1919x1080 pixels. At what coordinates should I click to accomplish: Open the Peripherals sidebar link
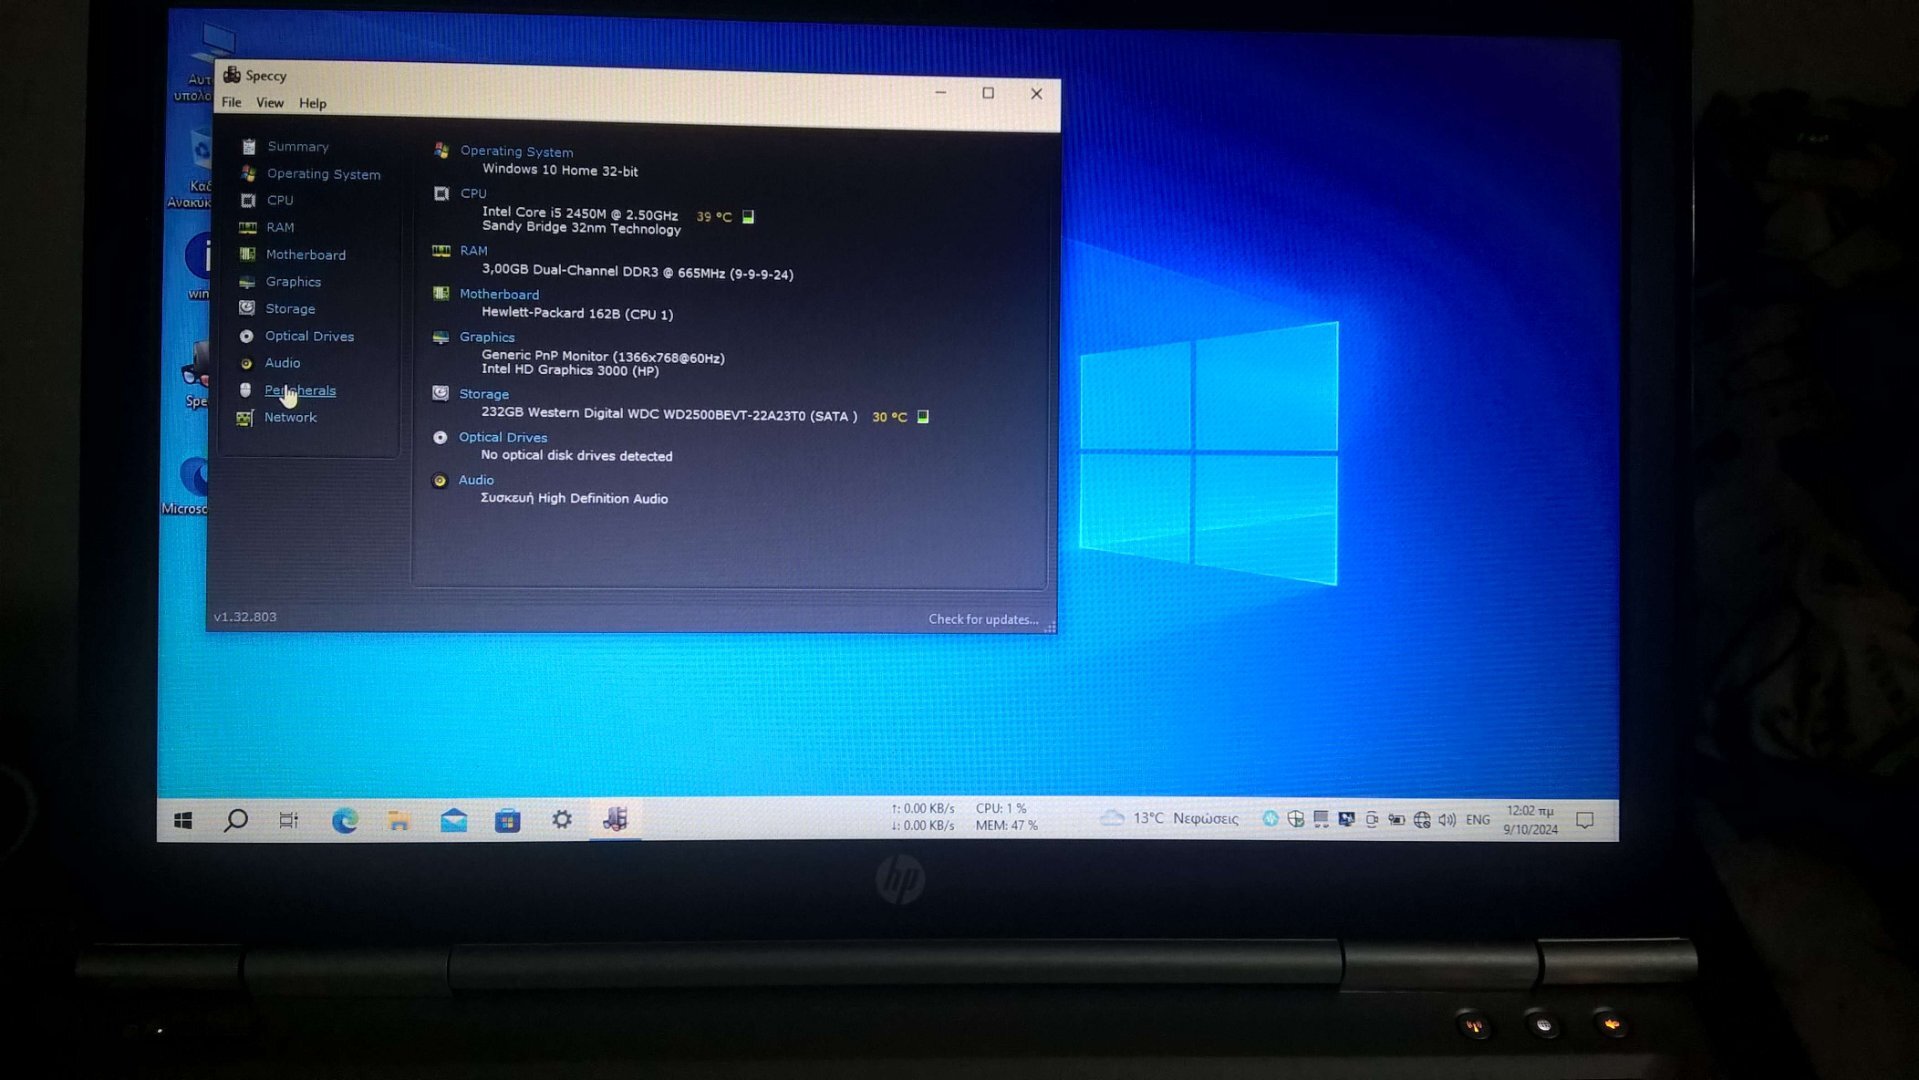pos(300,390)
